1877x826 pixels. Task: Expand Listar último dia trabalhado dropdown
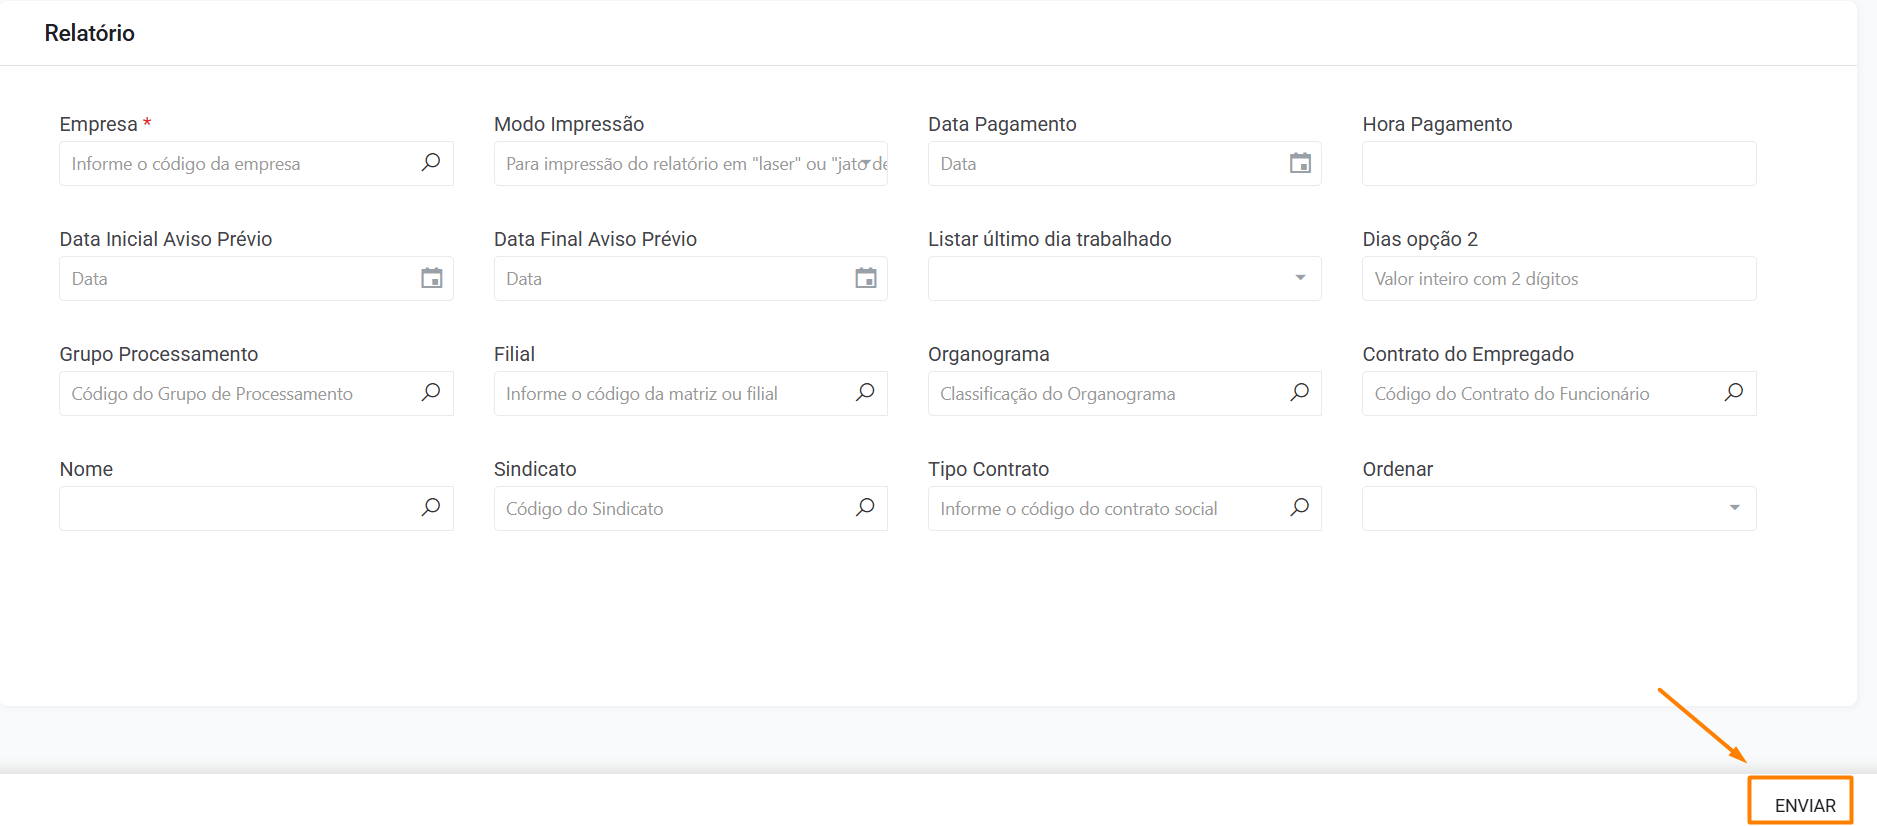1299,278
